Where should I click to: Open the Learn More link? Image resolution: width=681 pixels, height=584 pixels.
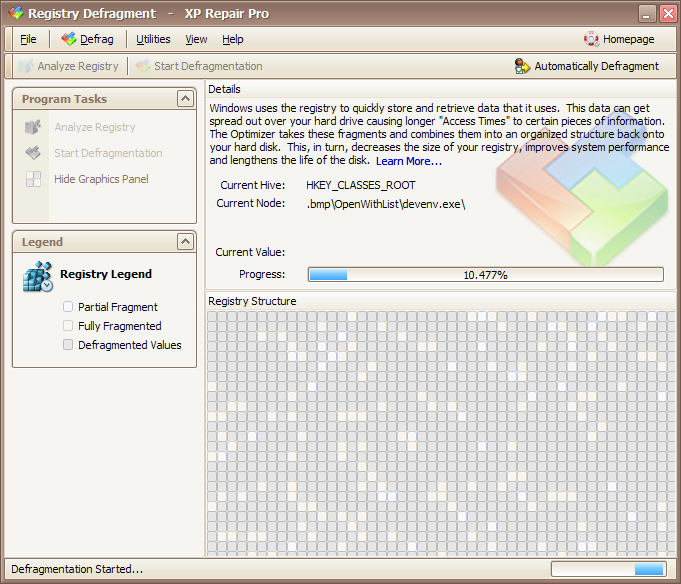click(409, 161)
